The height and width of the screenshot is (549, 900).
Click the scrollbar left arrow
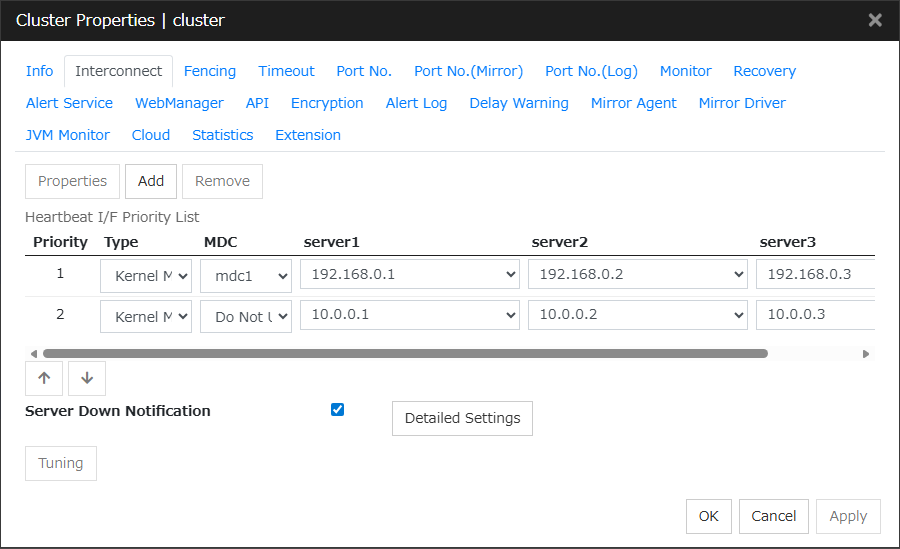pos(33,353)
